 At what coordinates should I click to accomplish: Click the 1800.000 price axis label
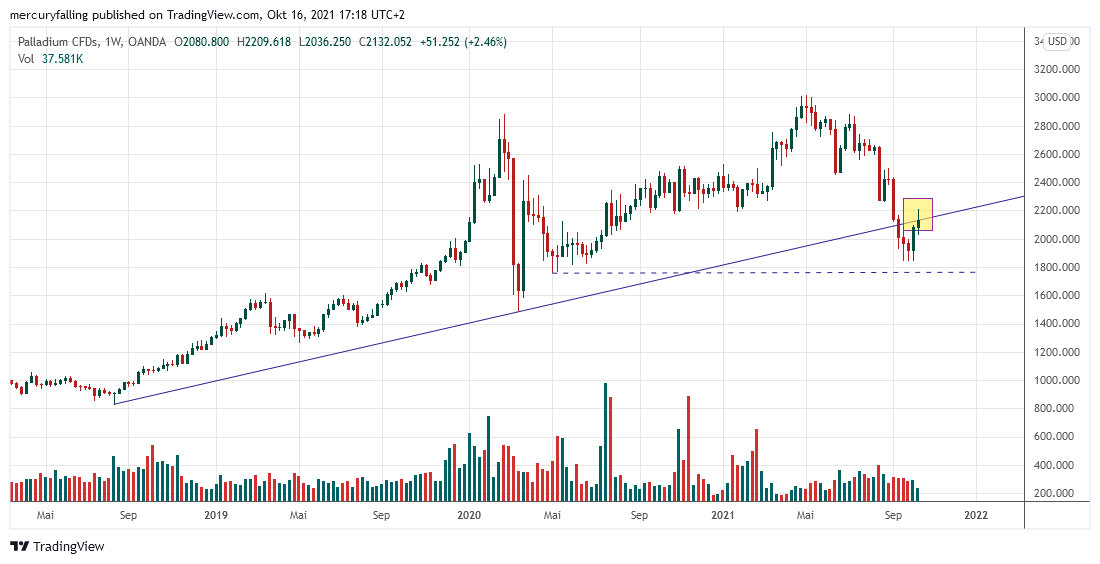point(1058,268)
